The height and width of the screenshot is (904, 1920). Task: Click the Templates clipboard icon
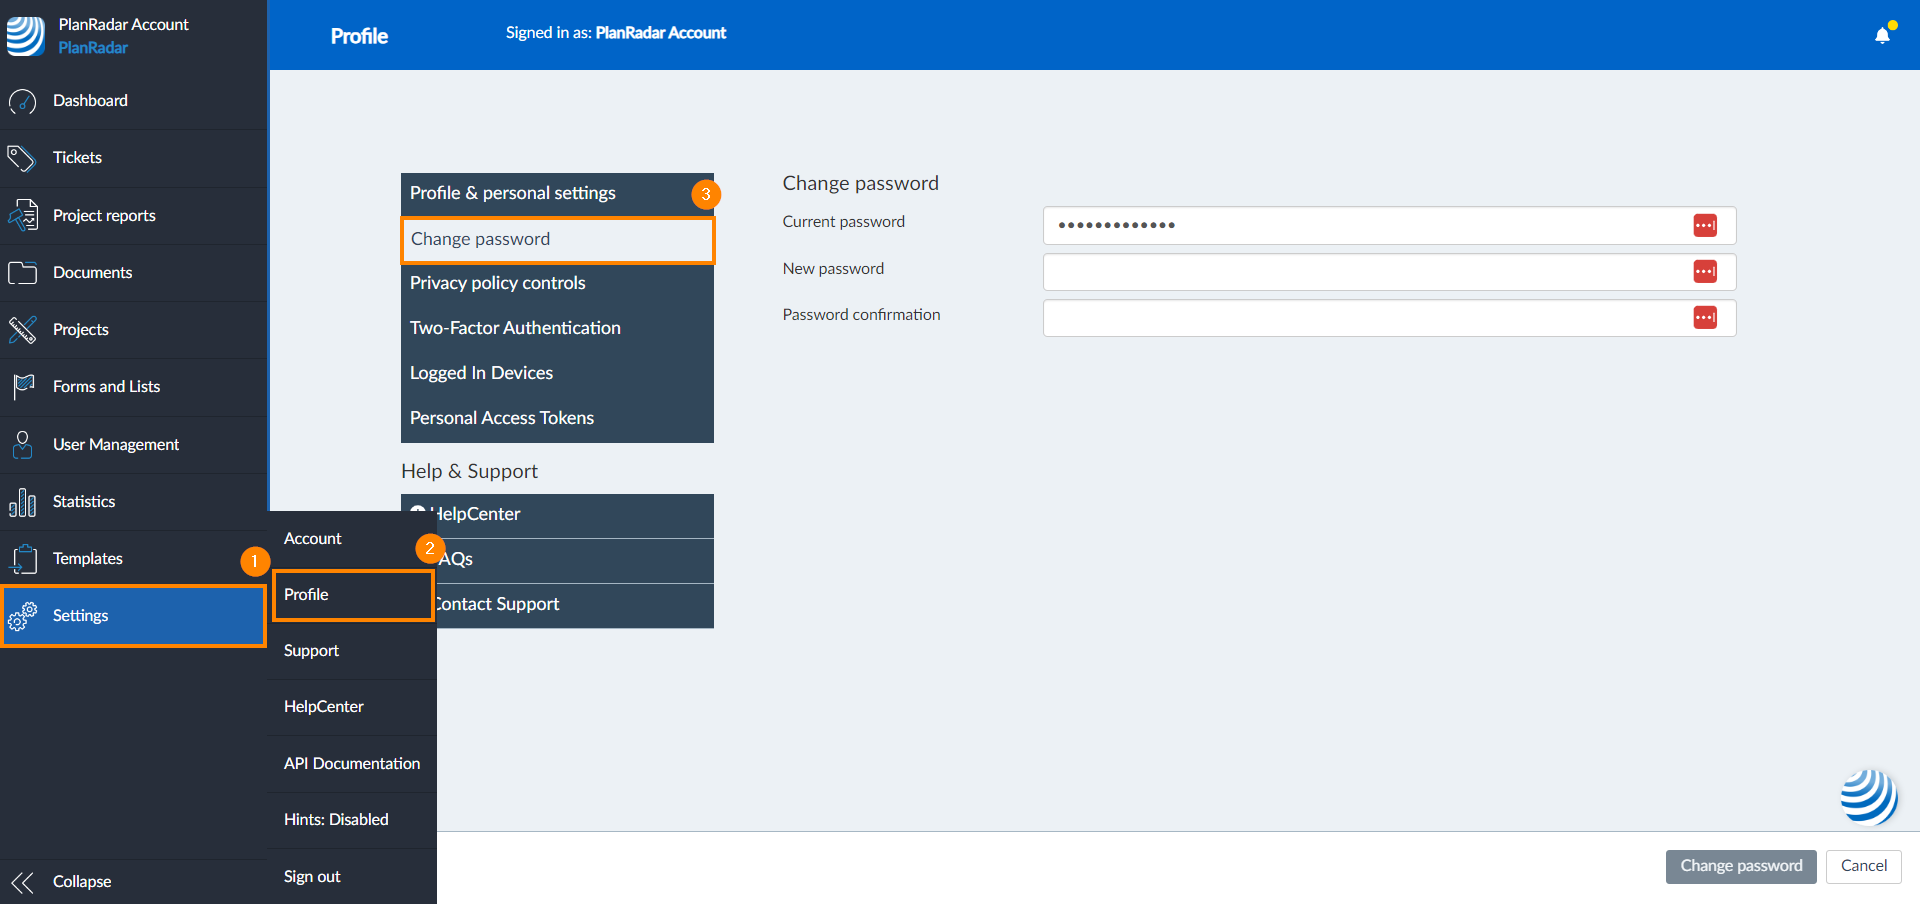[22, 559]
